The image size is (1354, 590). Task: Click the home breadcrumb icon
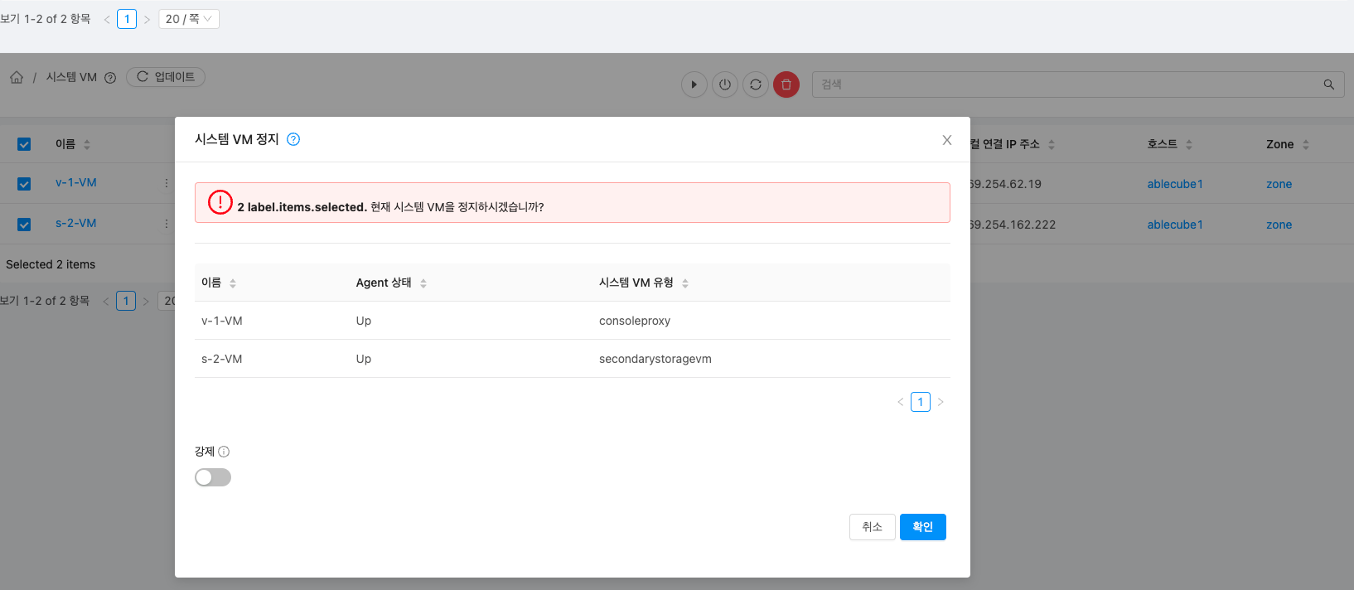click(17, 78)
